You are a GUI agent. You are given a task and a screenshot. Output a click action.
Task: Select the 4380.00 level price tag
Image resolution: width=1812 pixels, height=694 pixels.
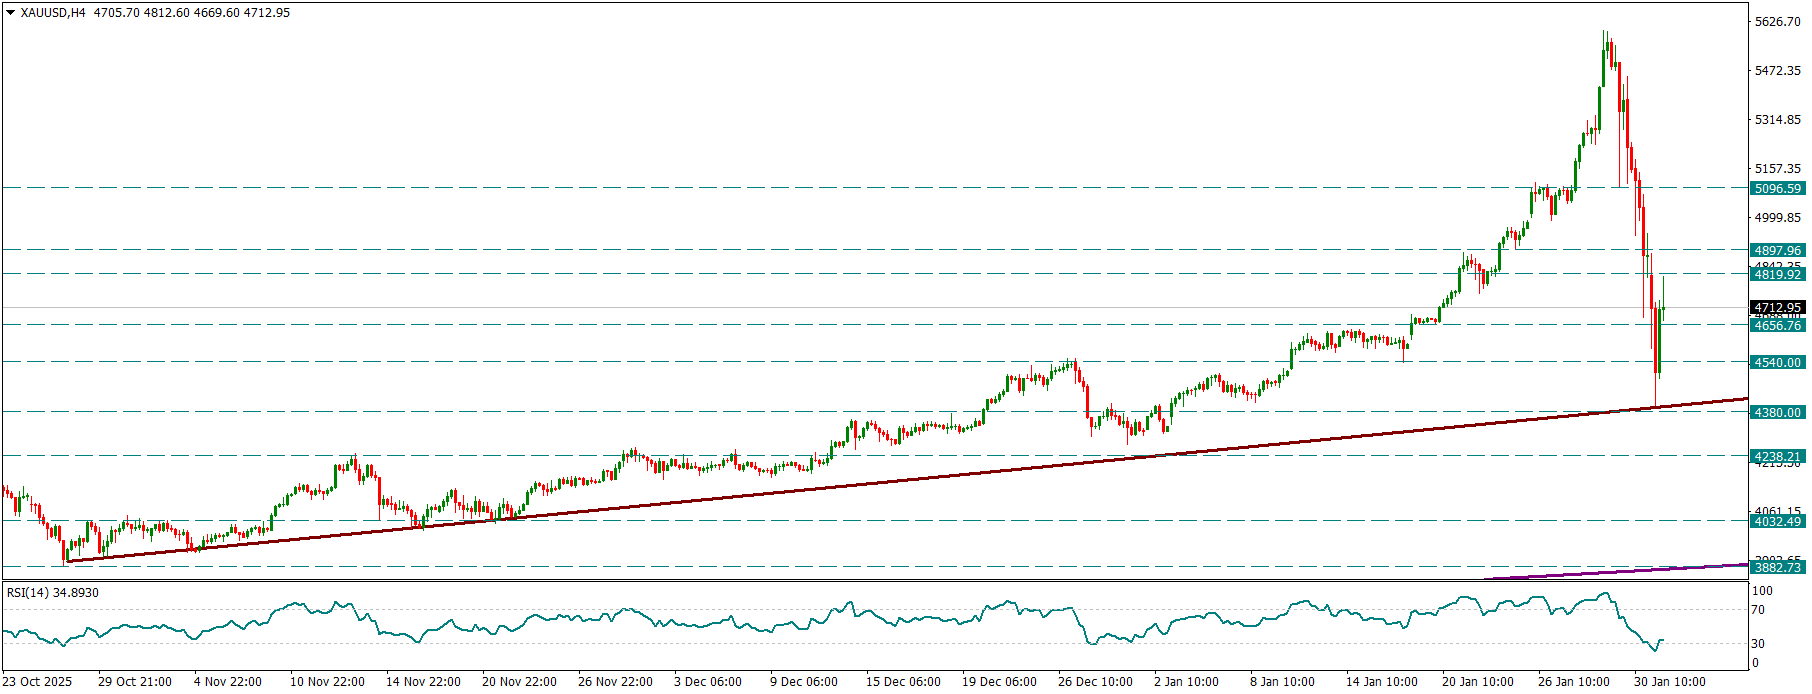(x=1777, y=412)
